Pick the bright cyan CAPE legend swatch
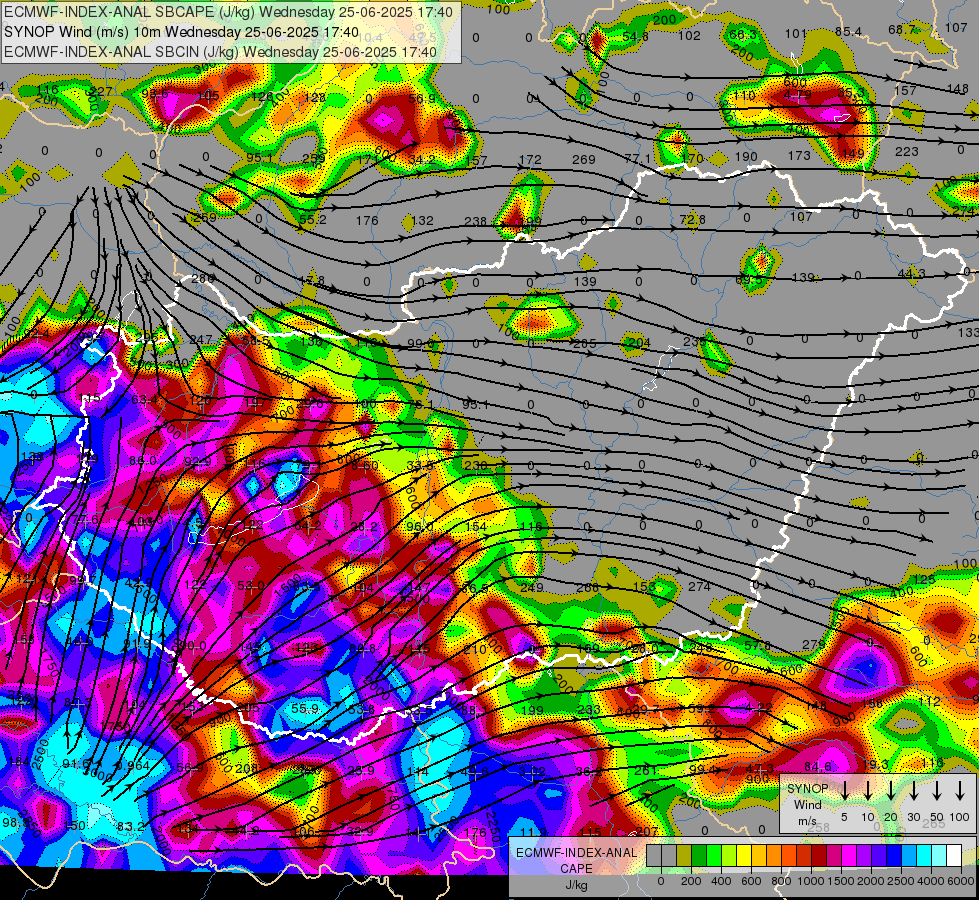Viewport: 979px width, 900px height. pyautogui.click(x=923, y=856)
